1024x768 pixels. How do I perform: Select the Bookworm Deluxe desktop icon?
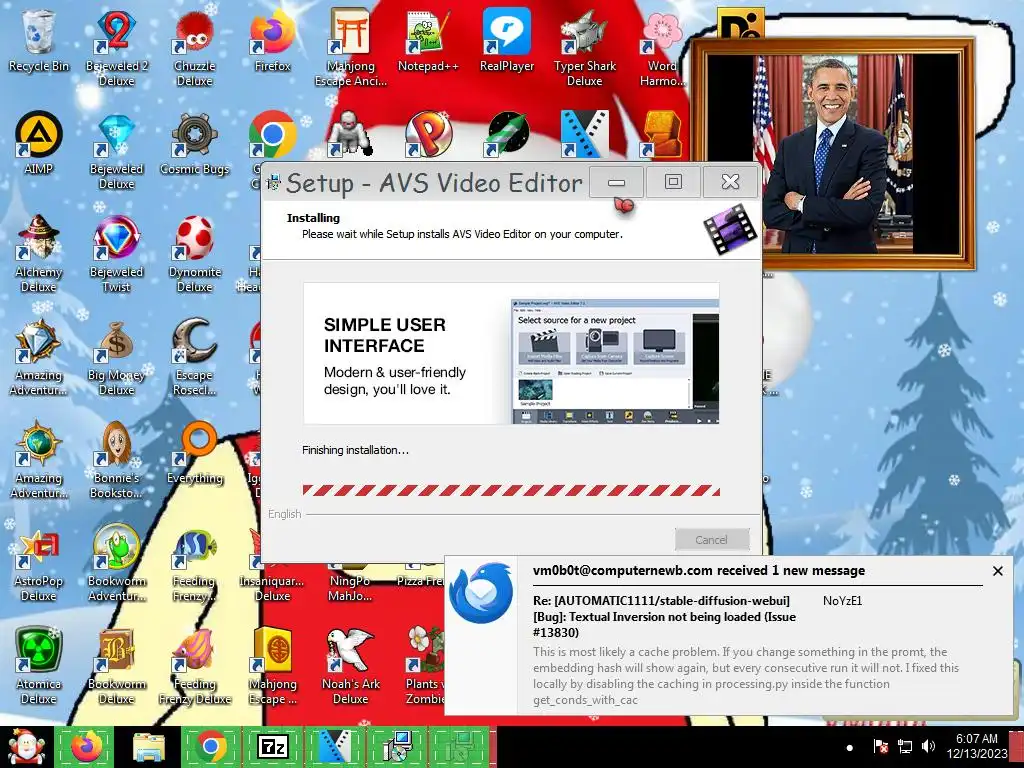point(116,666)
